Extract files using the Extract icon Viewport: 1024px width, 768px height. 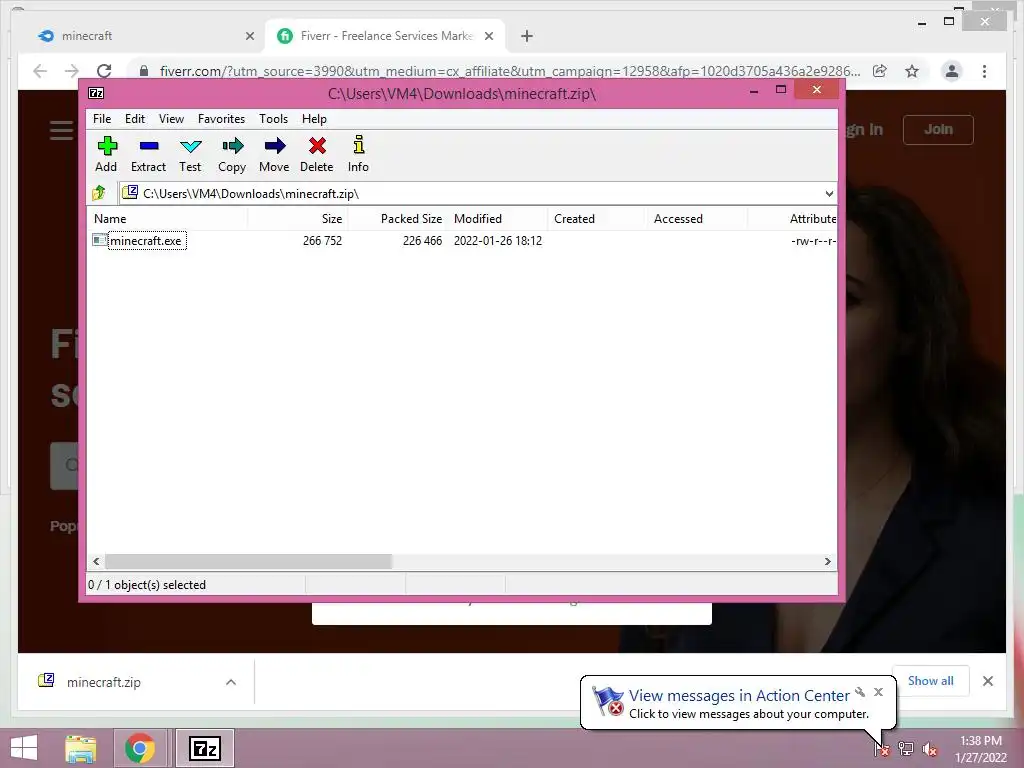148,154
